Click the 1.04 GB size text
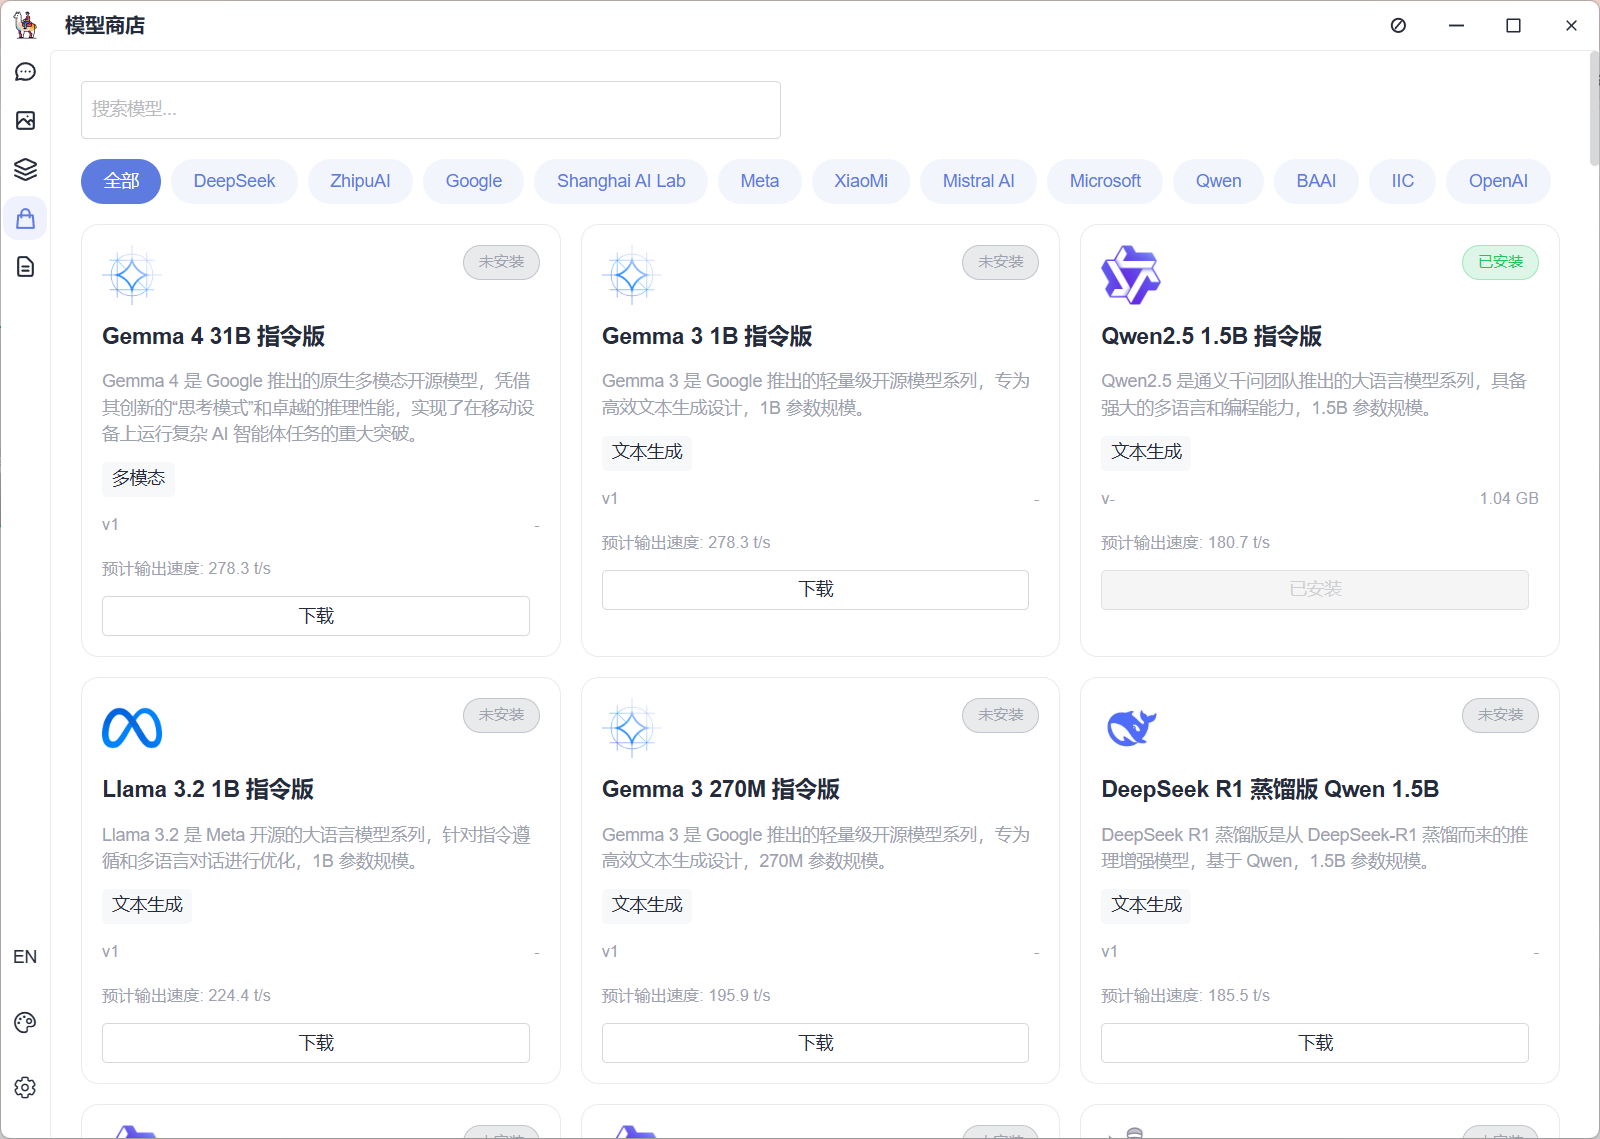 pos(1509,499)
